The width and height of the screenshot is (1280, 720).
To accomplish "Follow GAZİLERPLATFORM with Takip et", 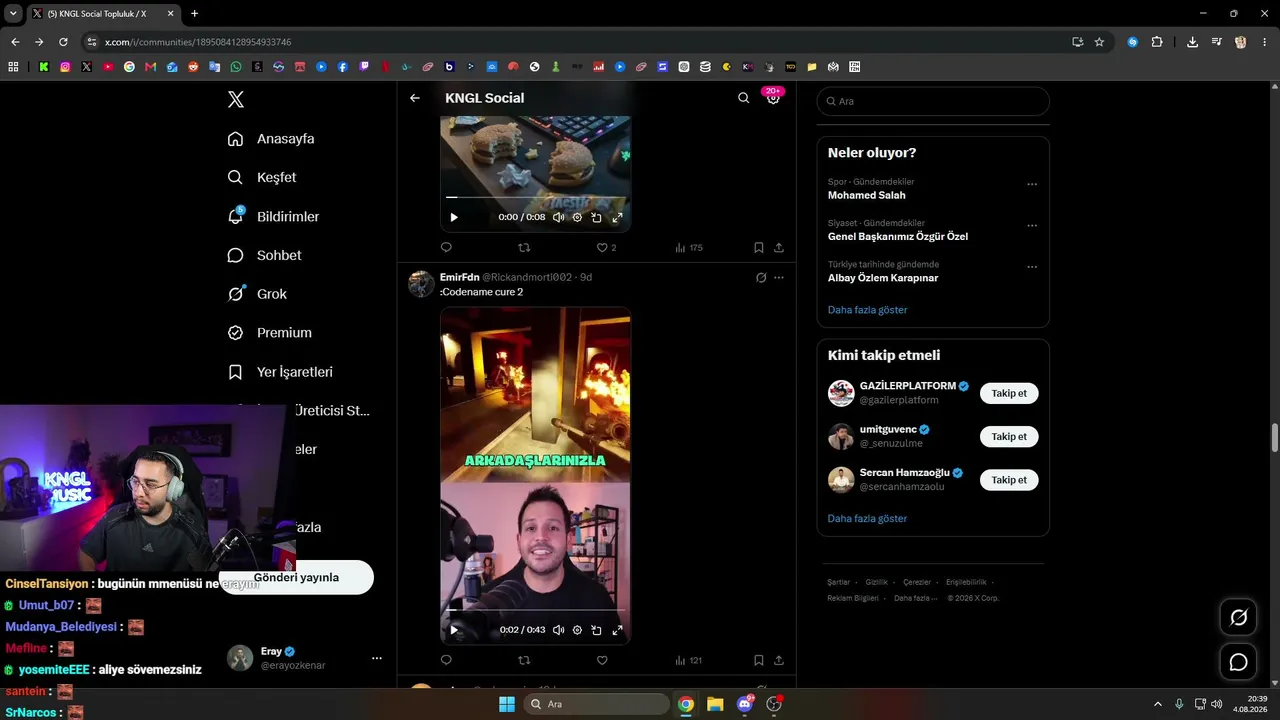I will pyautogui.click(x=1009, y=393).
